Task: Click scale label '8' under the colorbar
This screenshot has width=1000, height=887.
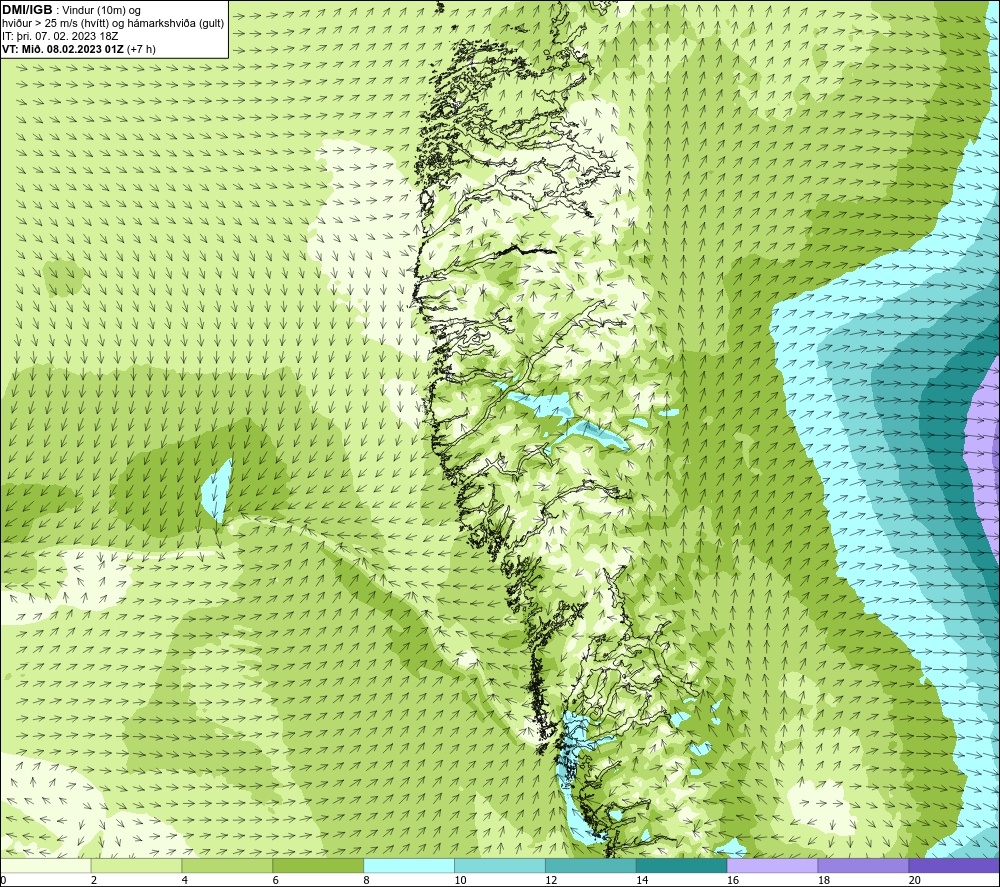Action: click(x=367, y=881)
